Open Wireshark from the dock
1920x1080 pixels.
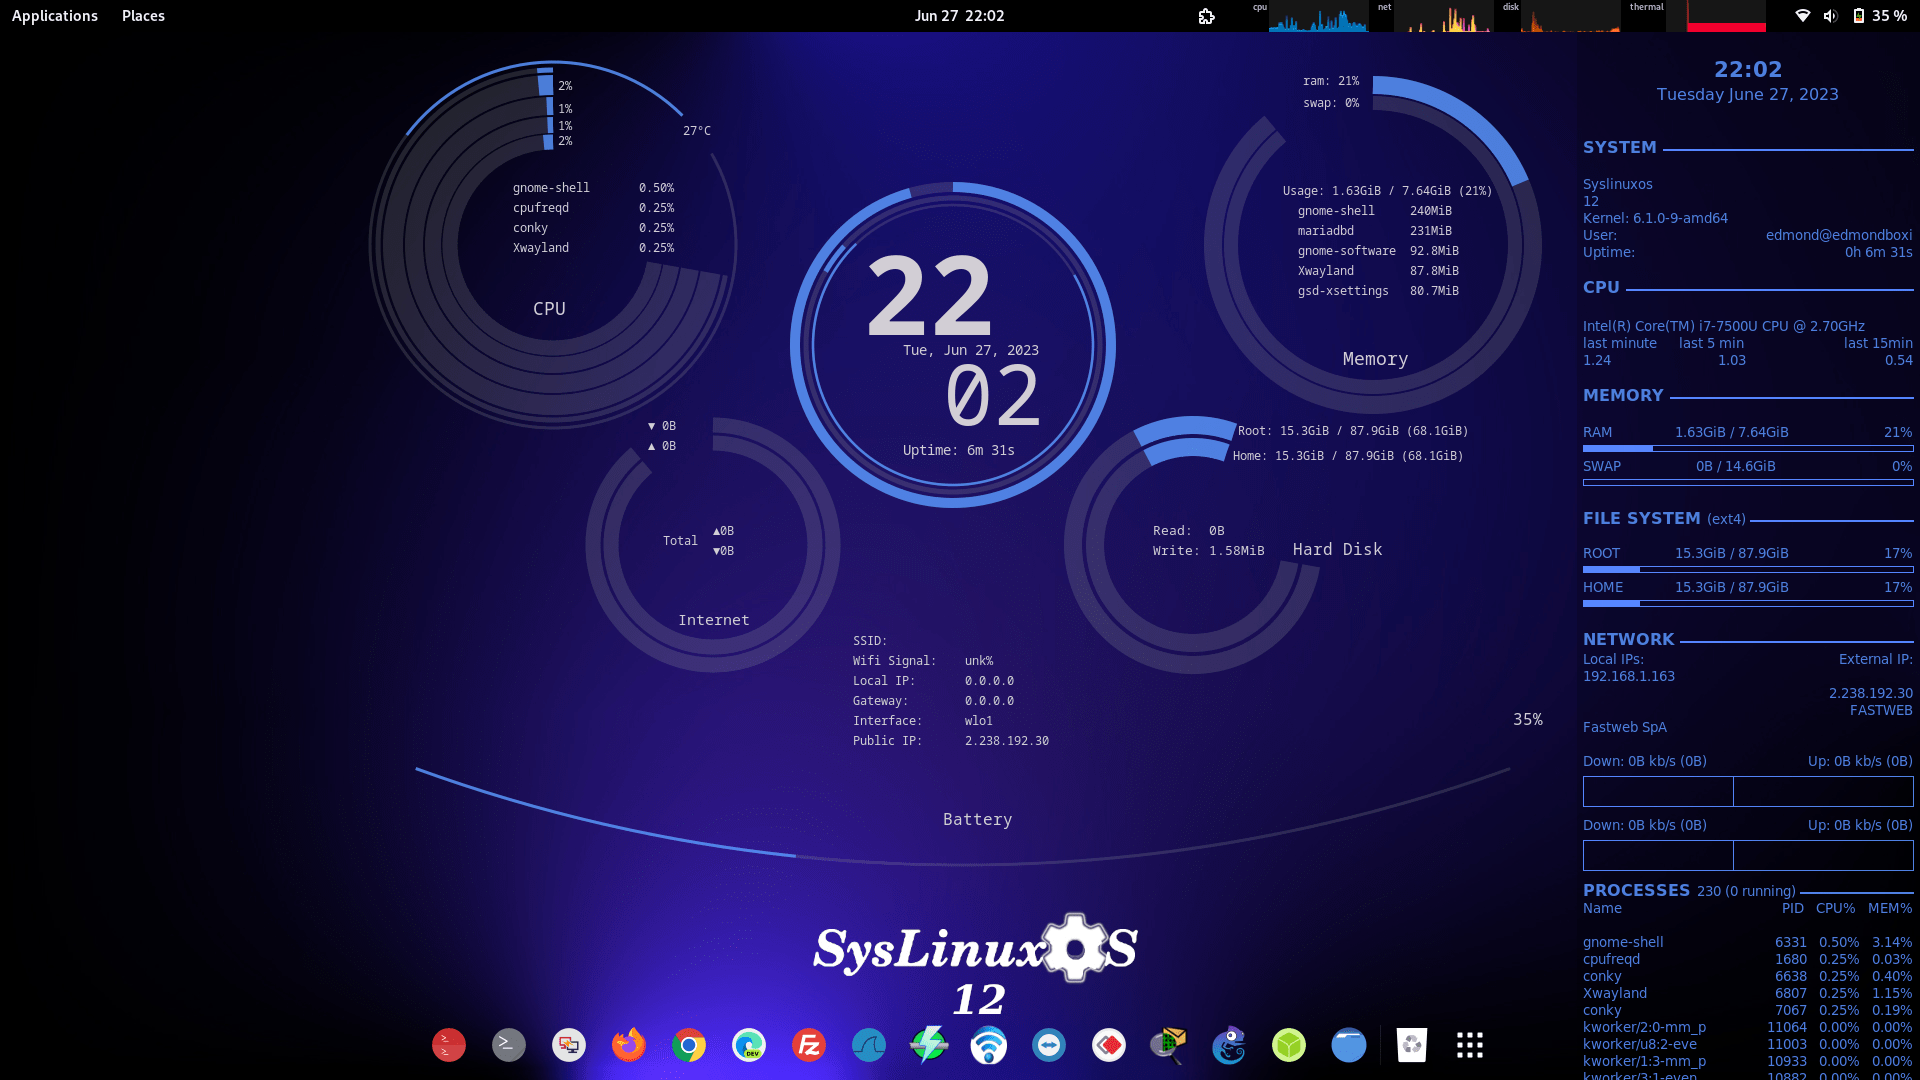coord(869,1045)
